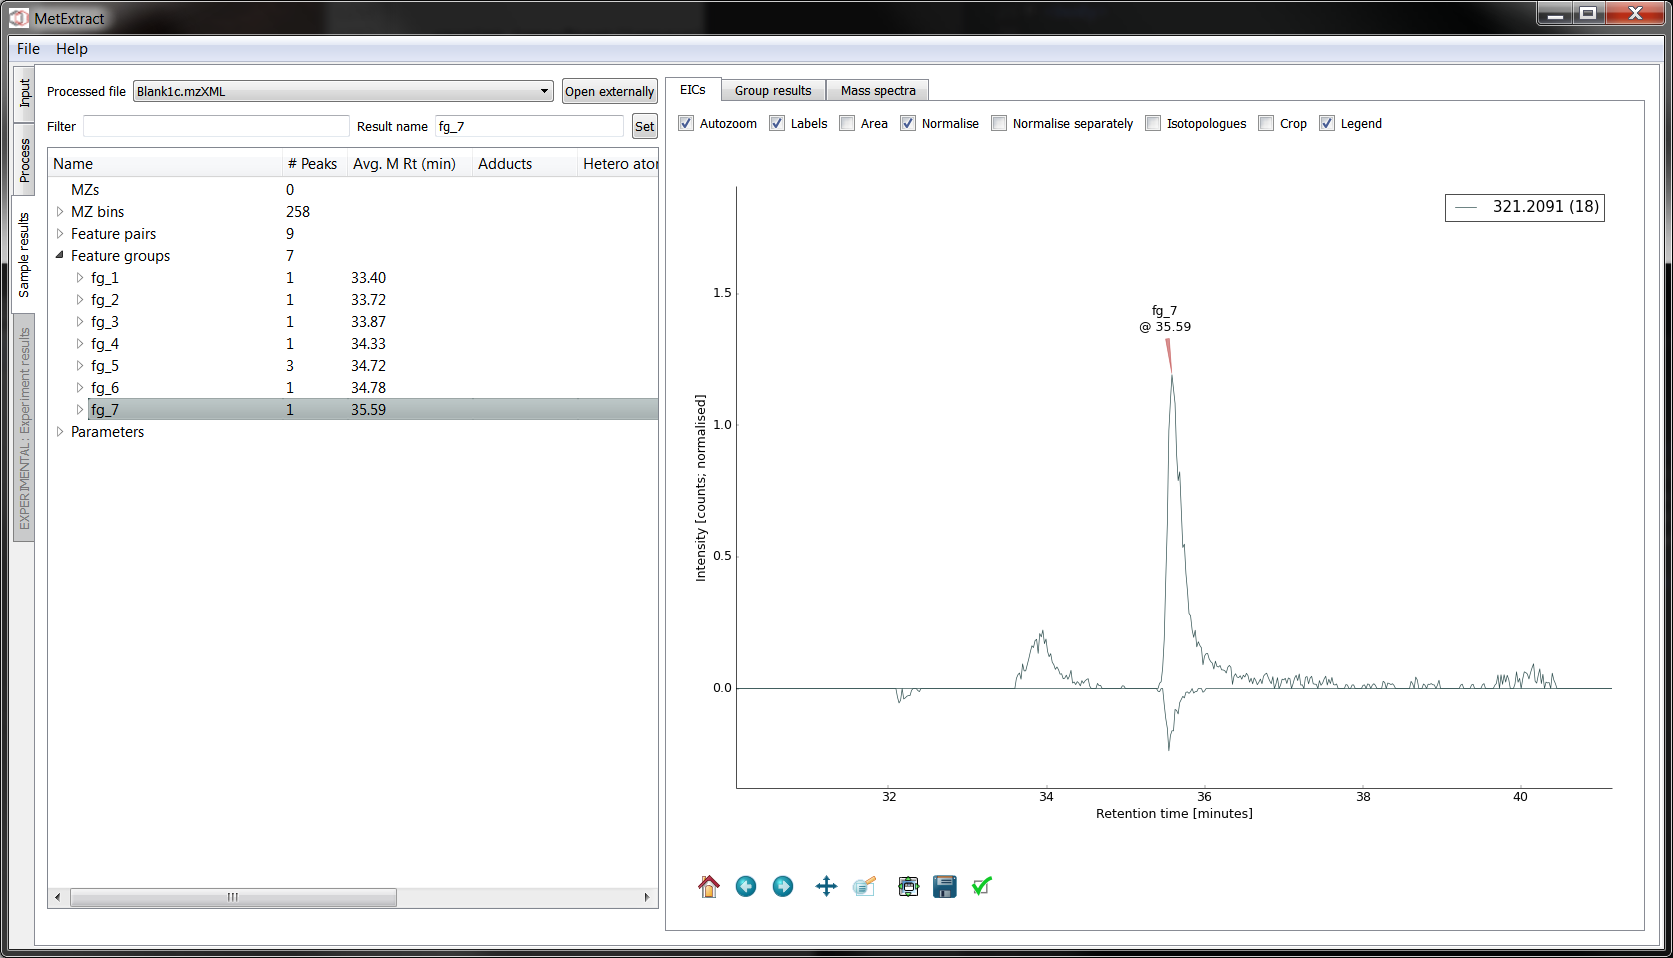Click the Open externally button

click(609, 91)
